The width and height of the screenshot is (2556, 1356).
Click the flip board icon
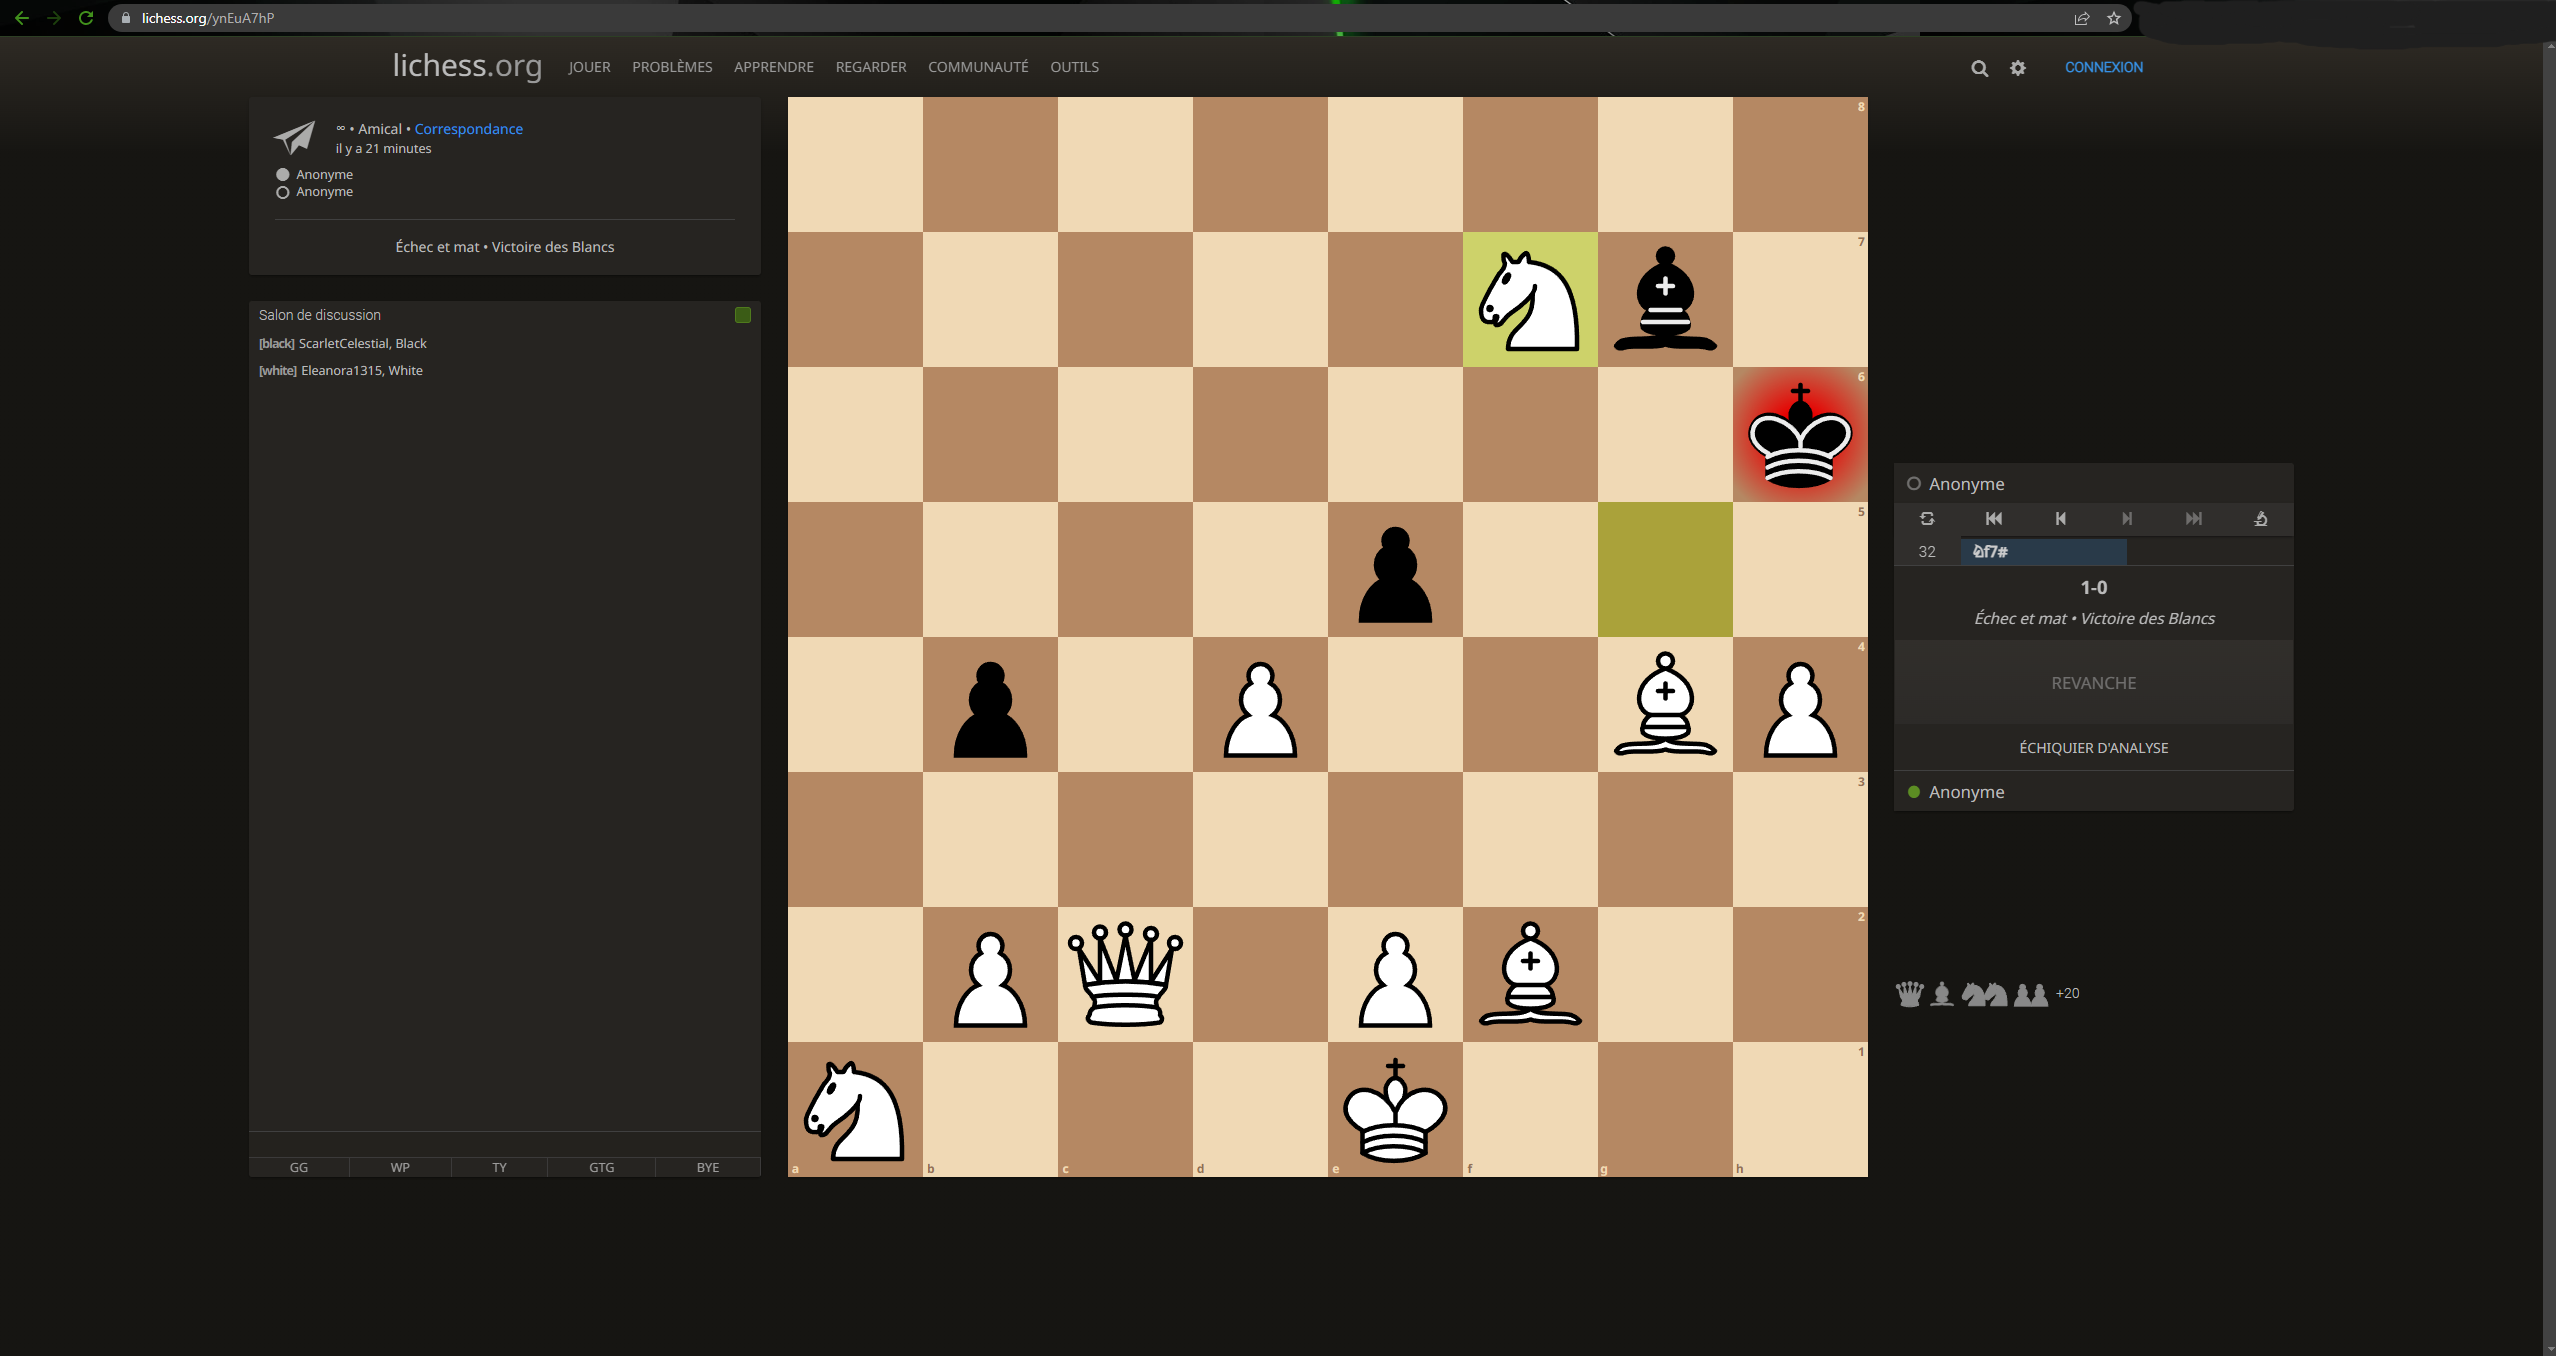(x=1927, y=518)
